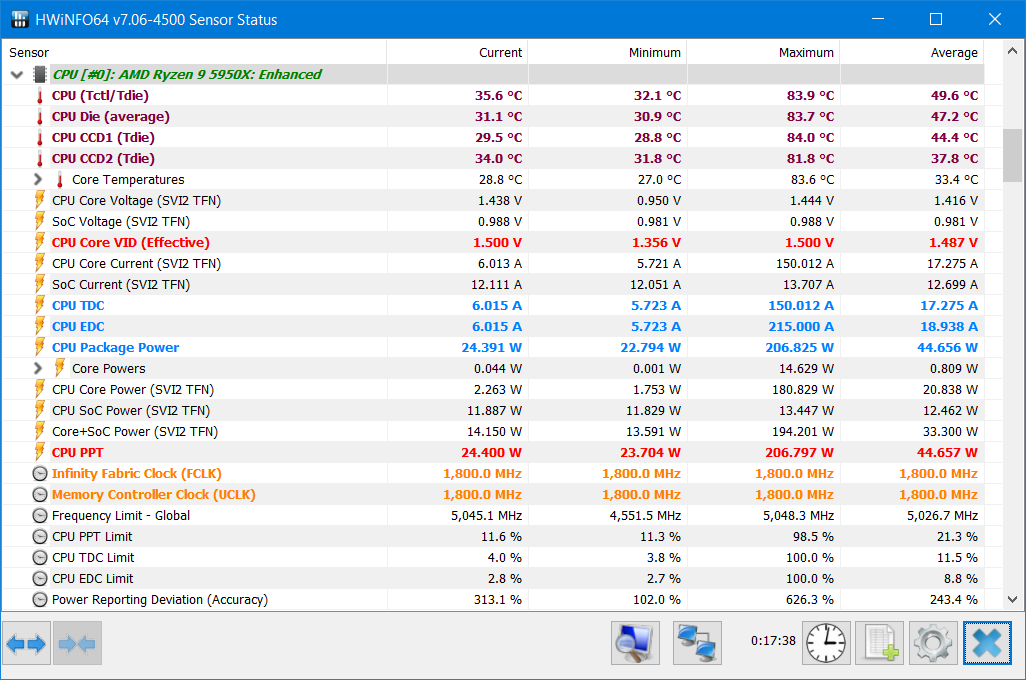Screen dimensions: 1026x680
Task: Click thermometer icon beside Core Temperatures
Action: [60, 179]
